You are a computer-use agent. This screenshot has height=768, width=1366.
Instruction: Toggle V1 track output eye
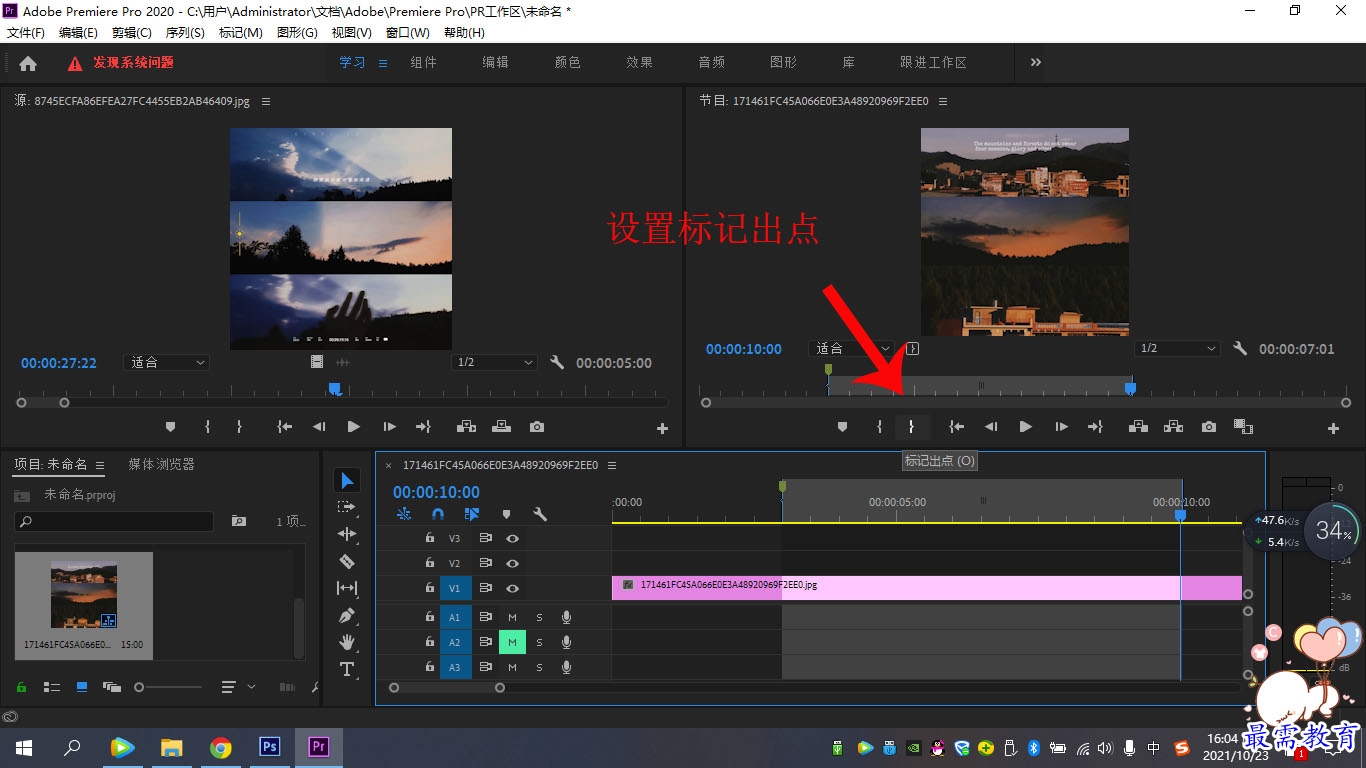point(512,589)
